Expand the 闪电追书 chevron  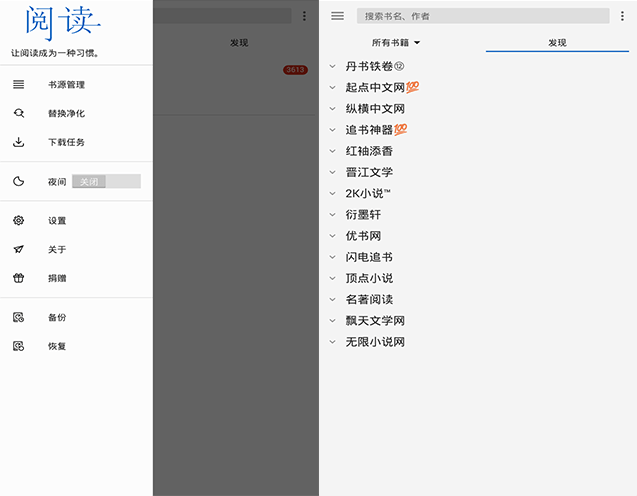(x=333, y=257)
